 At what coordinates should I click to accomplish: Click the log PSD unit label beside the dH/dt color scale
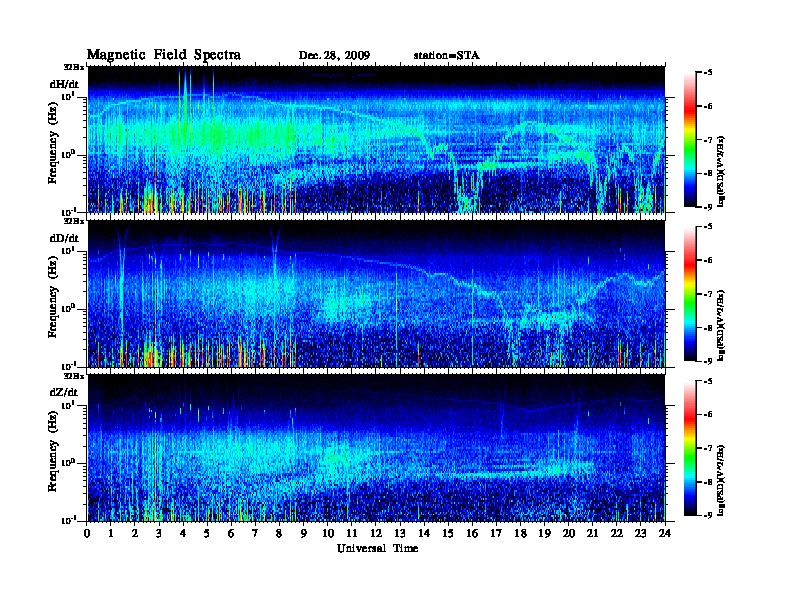point(722,171)
